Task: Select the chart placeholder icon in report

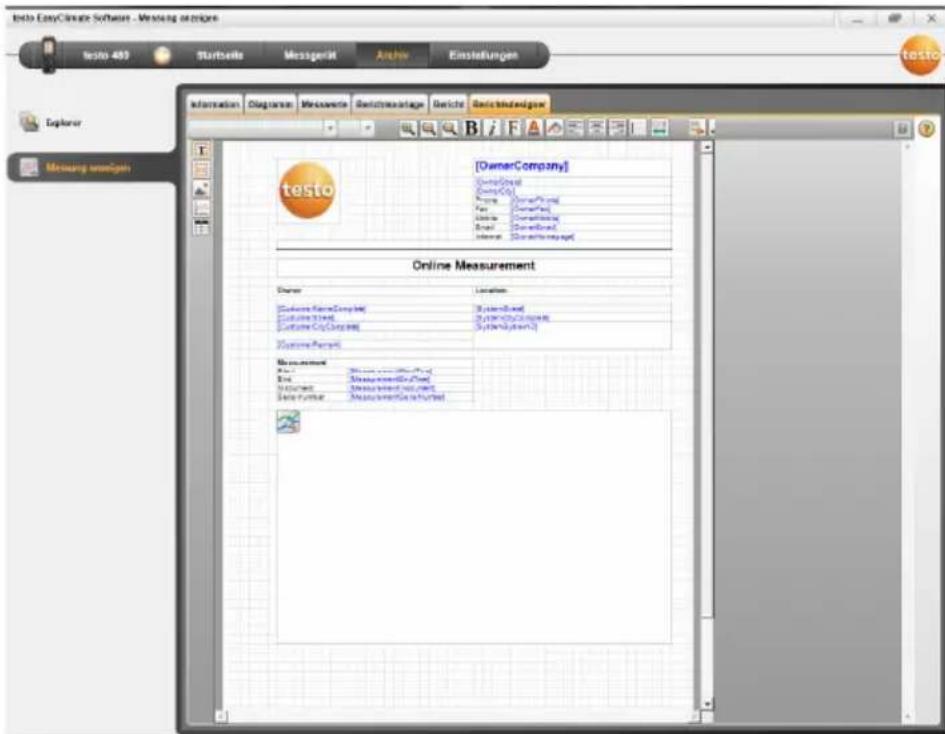Action: click(x=288, y=422)
